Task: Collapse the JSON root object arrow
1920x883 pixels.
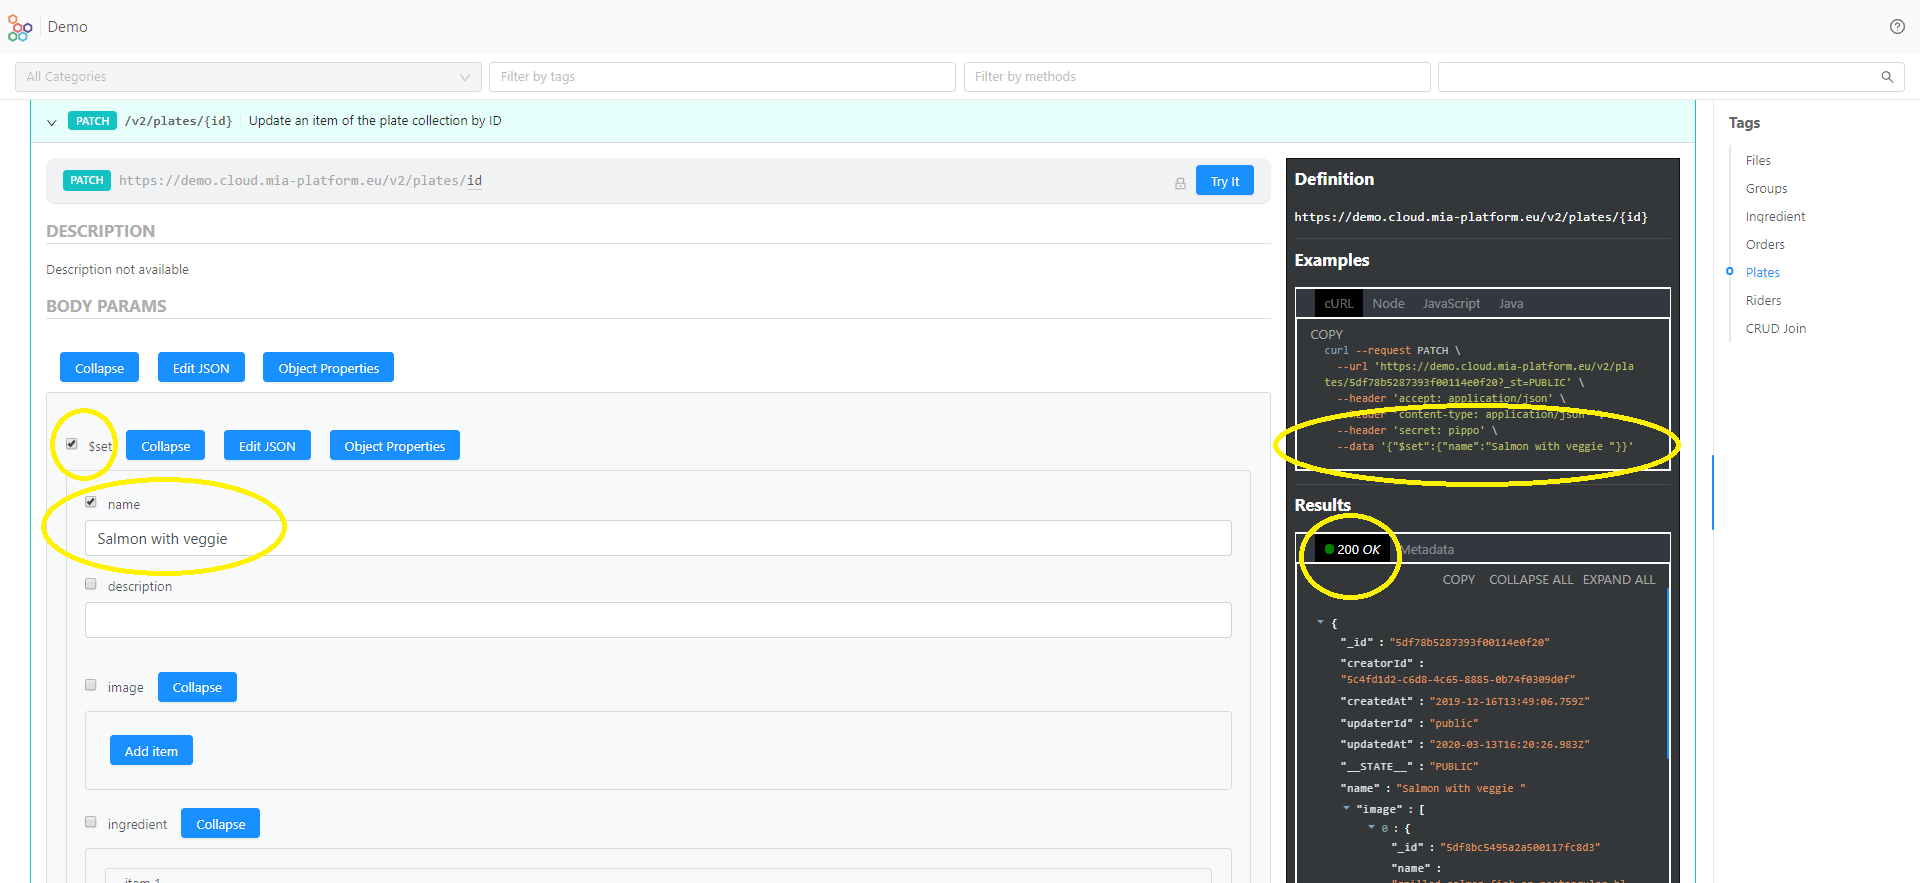Action: click(x=1320, y=622)
